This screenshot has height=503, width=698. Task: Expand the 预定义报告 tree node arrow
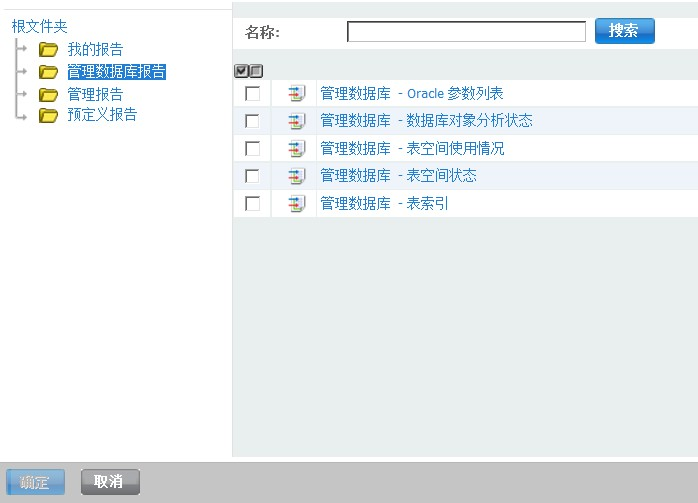click(x=22, y=117)
